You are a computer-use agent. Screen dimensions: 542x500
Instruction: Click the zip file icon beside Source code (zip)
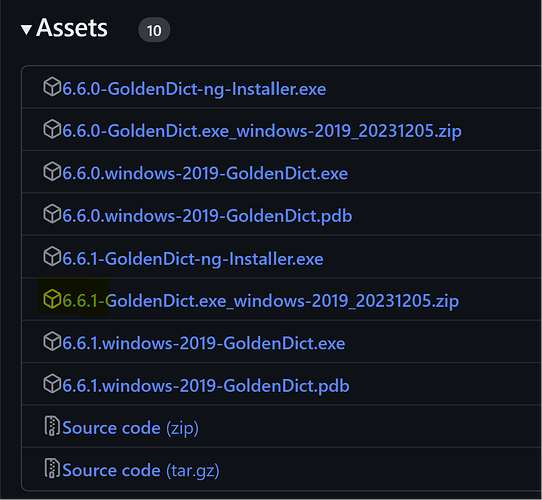[52, 426]
